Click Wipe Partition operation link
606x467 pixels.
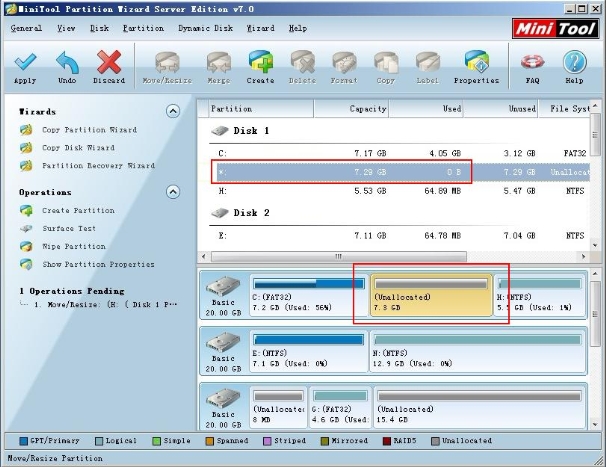(x=74, y=246)
